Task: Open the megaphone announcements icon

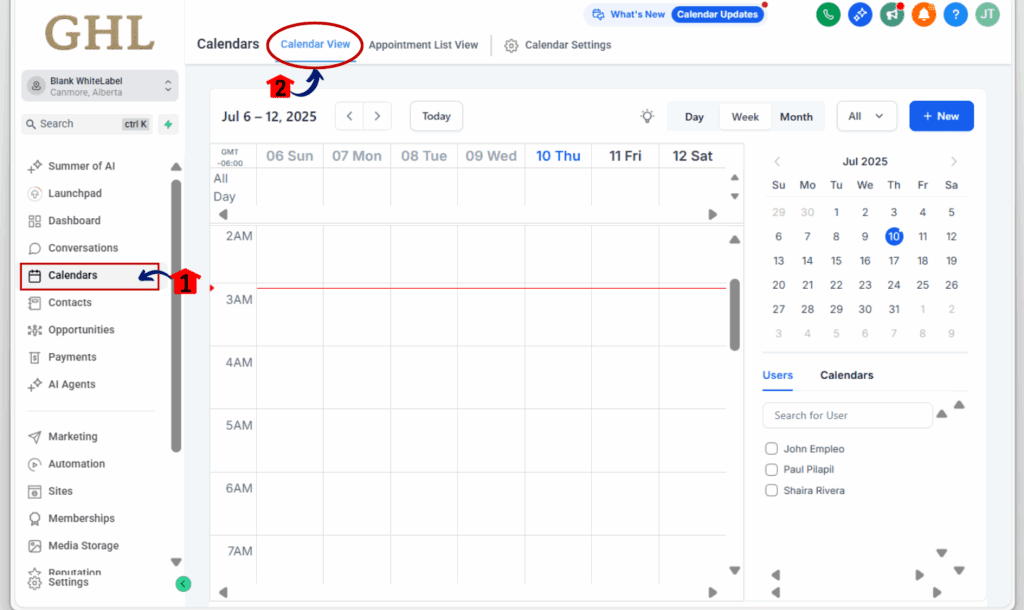Action: 891,14
